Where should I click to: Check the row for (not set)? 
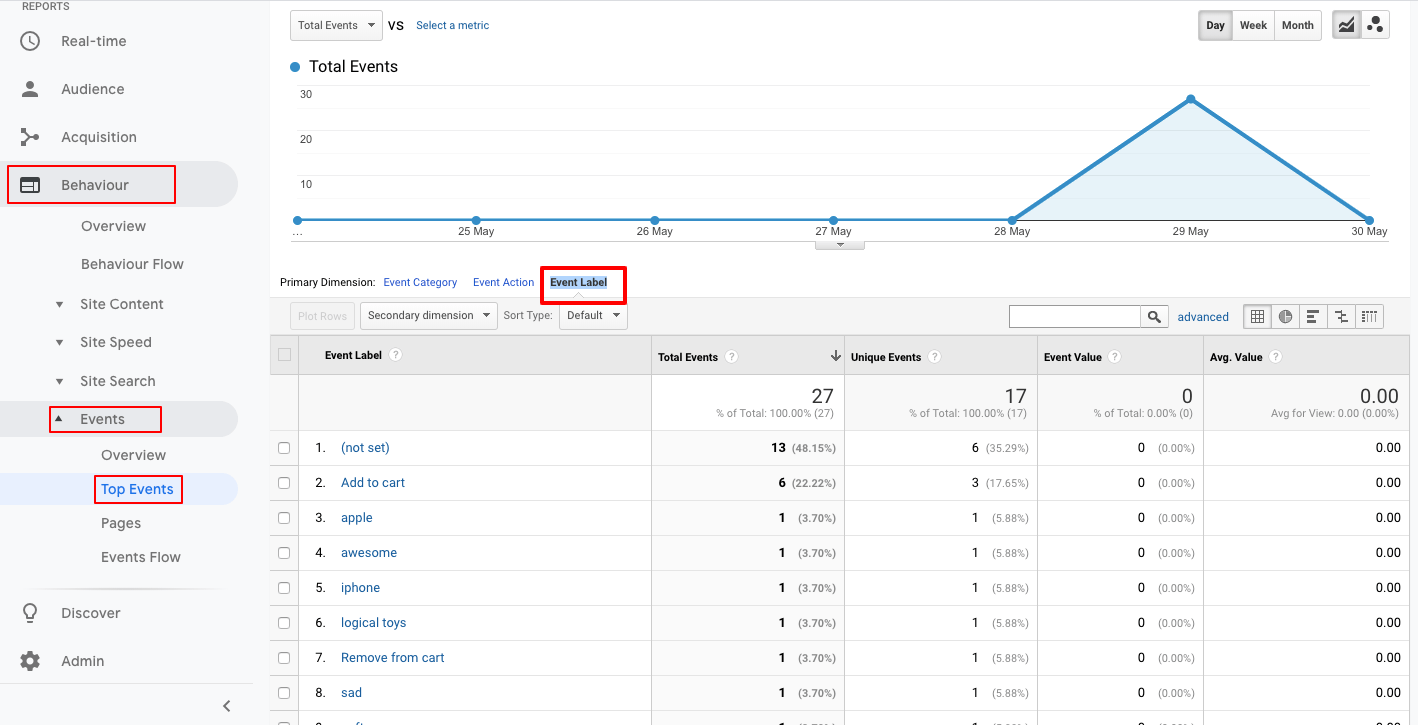(284, 447)
